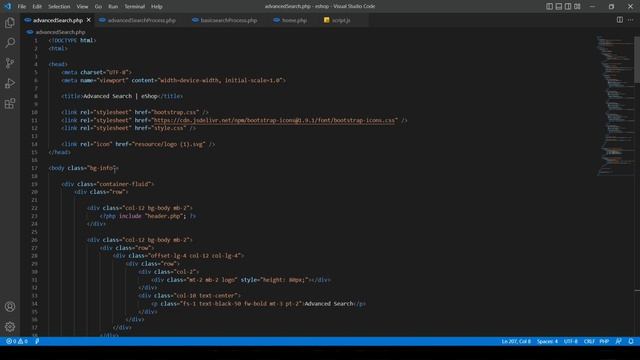Open the Selection menu
640x360 pixels.
(x=59, y=7)
